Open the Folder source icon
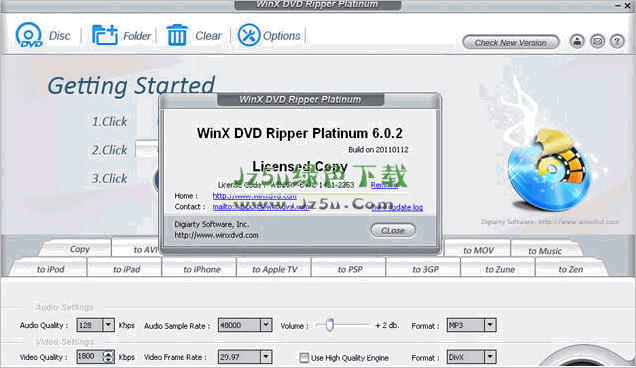The width and height of the screenshot is (636, 368). point(105,35)
